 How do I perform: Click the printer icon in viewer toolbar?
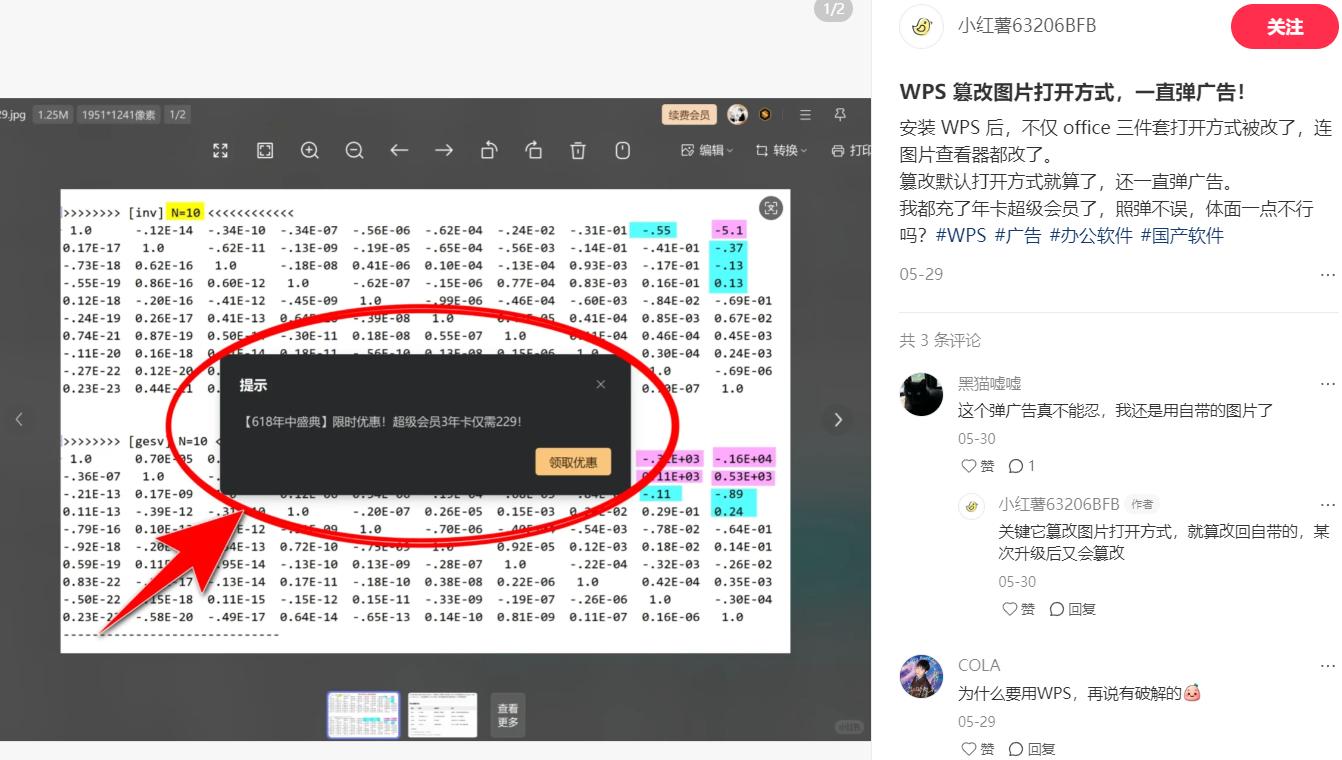(838, 150)
